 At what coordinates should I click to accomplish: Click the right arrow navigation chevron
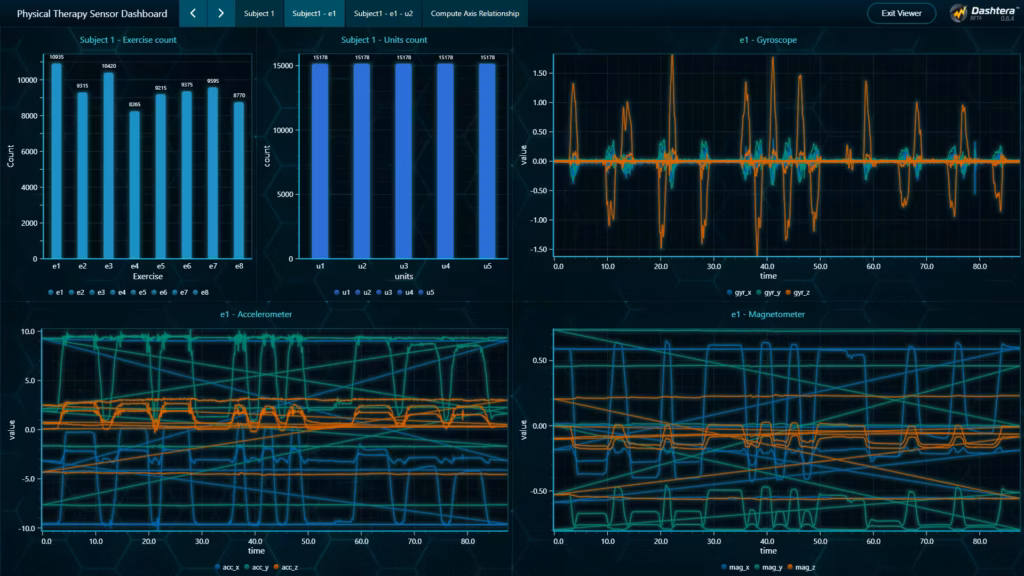coord(219,13)
